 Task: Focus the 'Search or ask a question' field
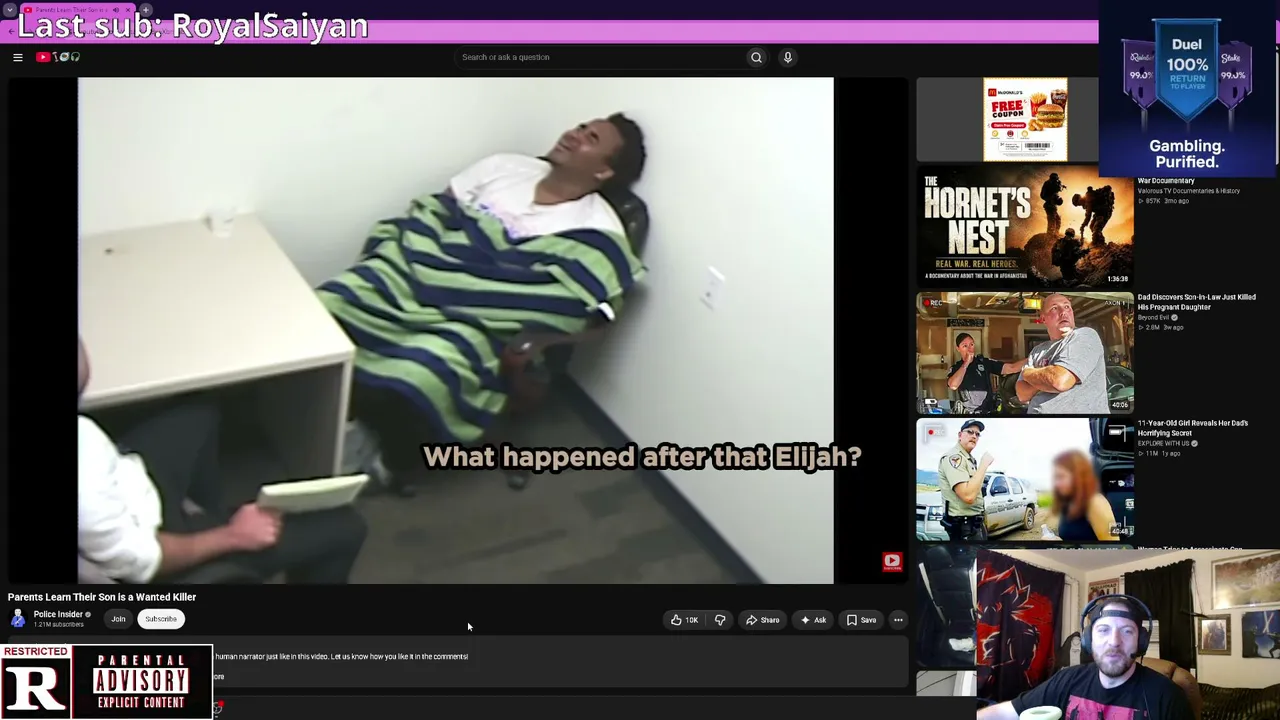[600, 57]
